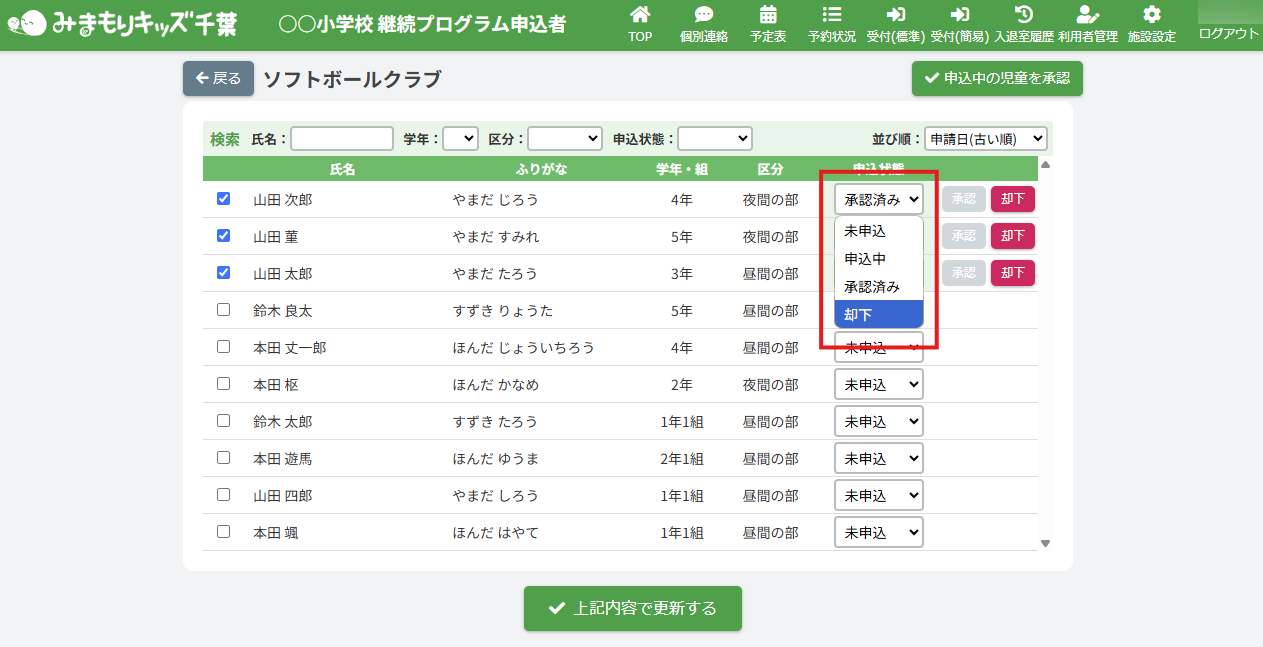Open the TOP home icon
Viewport: 1263px width, 647px height.
coord(640,15)
